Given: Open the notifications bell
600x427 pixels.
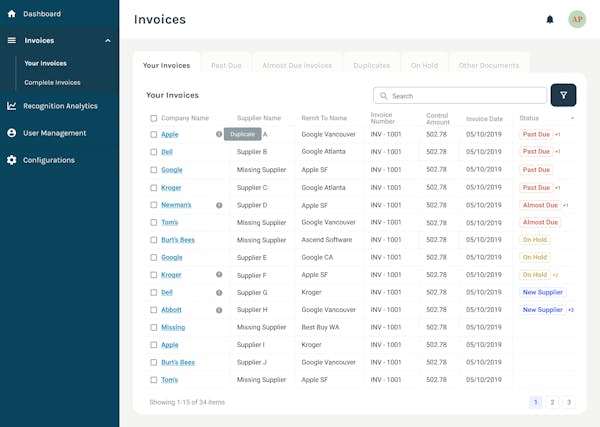Looking at the screenshot, I should coord(550,20).
